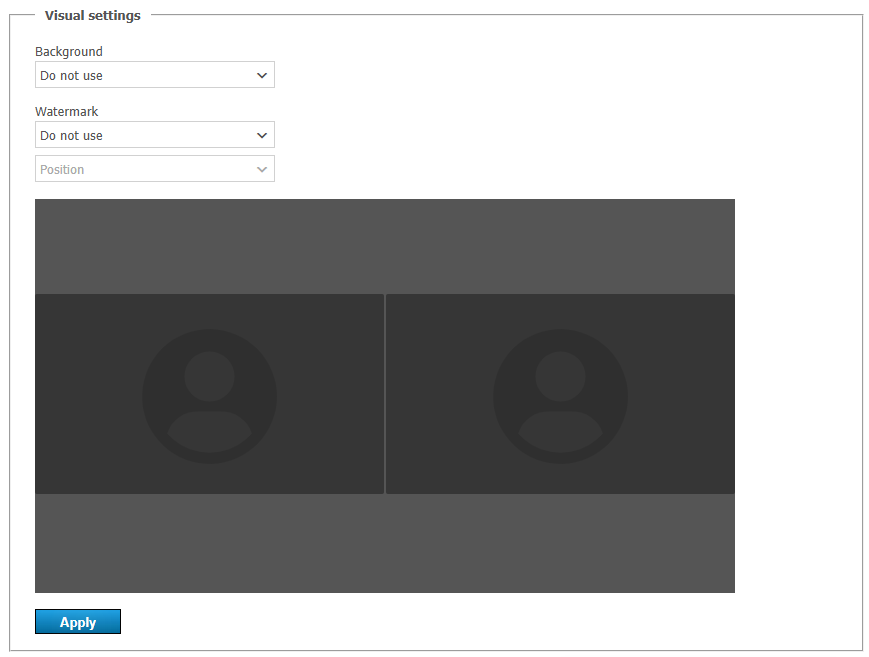Click the bottom gray band of layout preview
This screenshot has height=657, width=869.
click(384, 543)
